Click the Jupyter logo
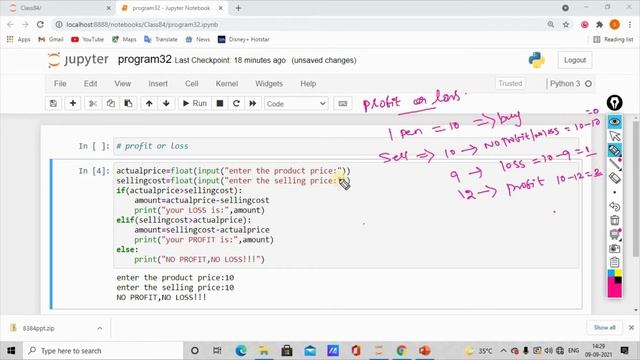The width and height of the screenshot is (640, 360). (78, 60)
